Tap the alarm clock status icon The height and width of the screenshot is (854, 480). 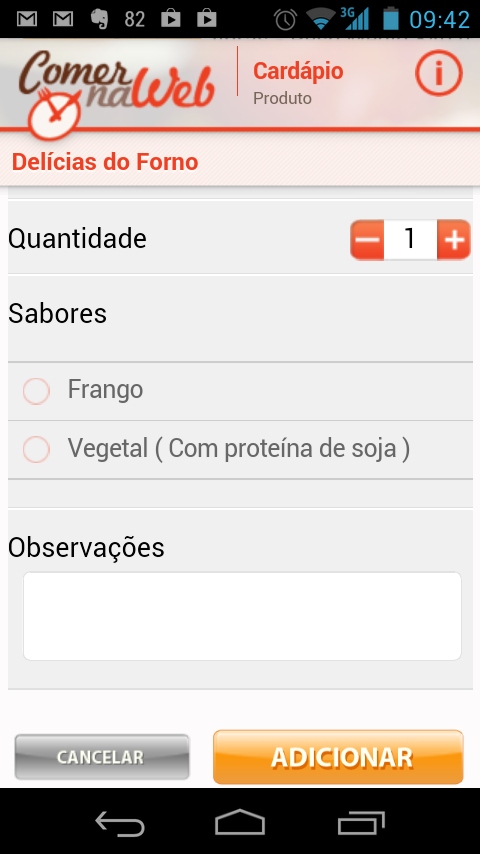pos(285,19)
